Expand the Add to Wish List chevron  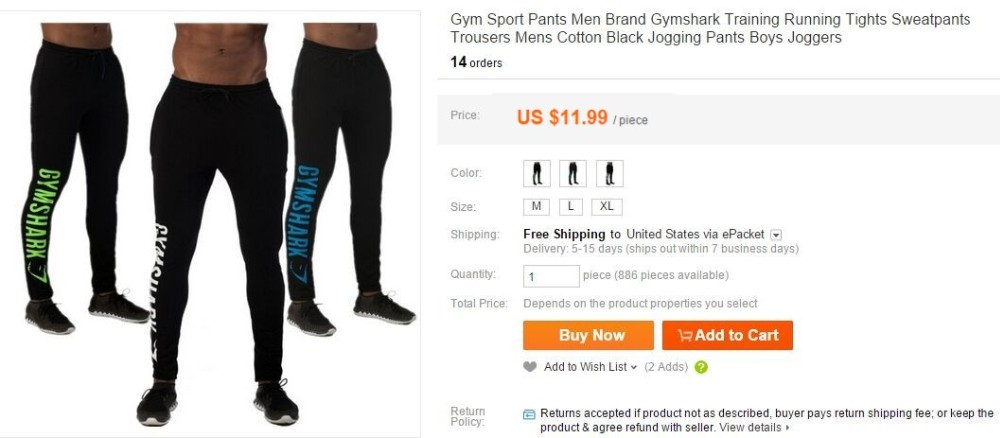pyautogui.click(x=634, y=367)
